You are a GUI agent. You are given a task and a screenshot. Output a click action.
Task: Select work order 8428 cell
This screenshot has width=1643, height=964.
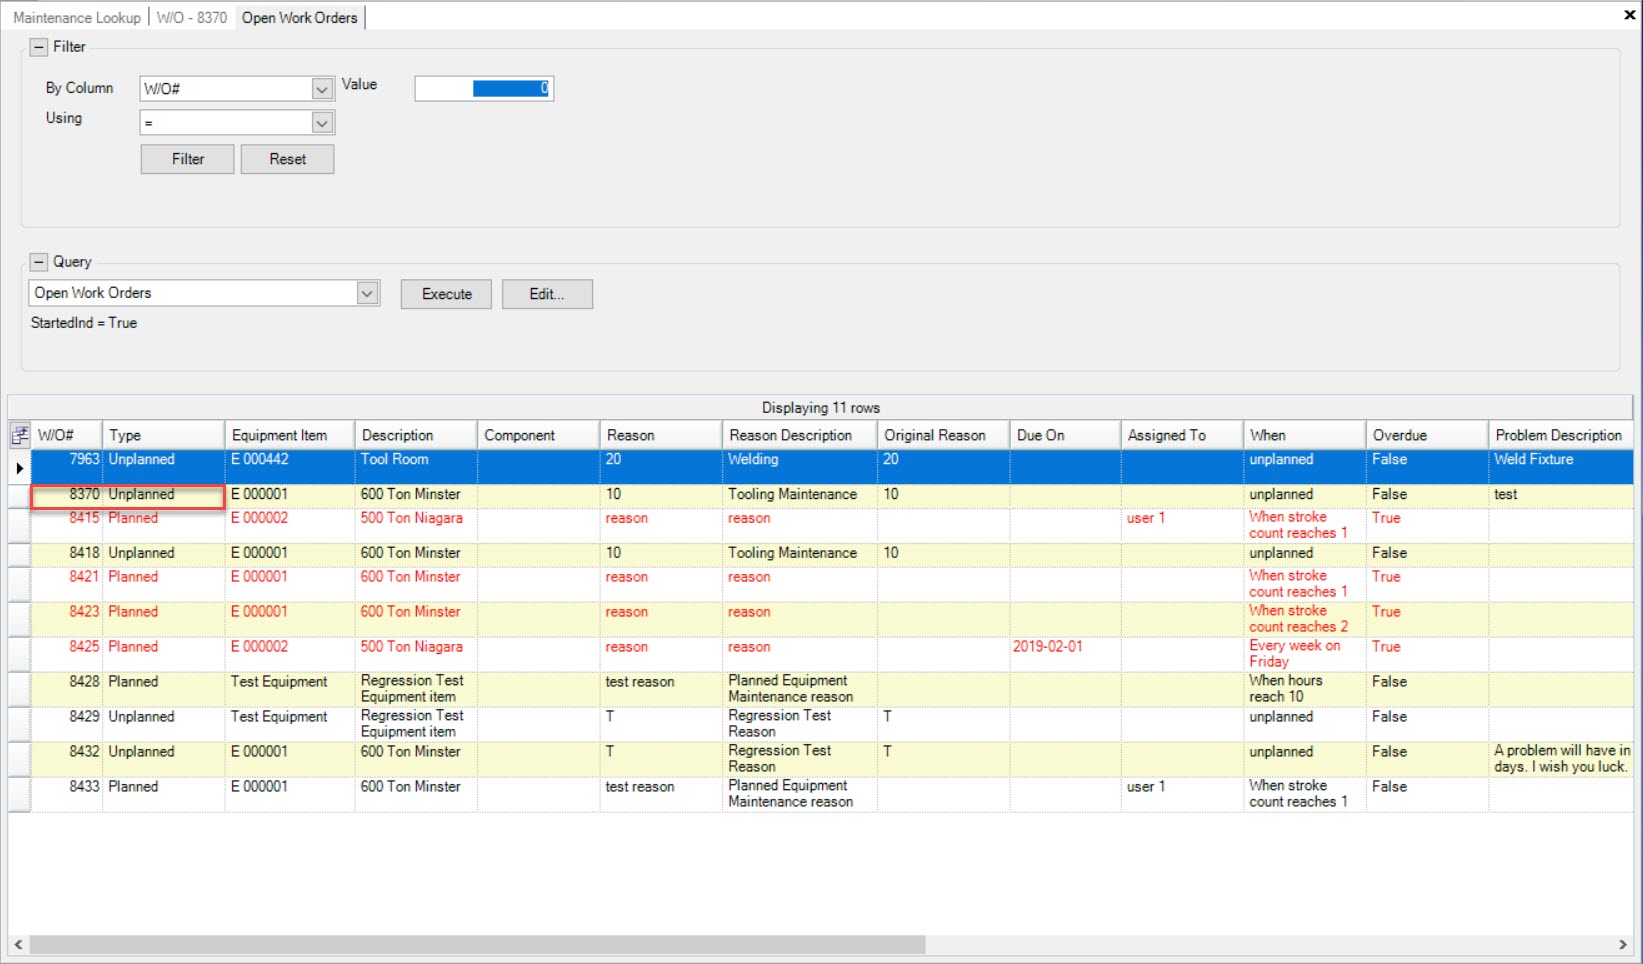[x=67, y=689]
